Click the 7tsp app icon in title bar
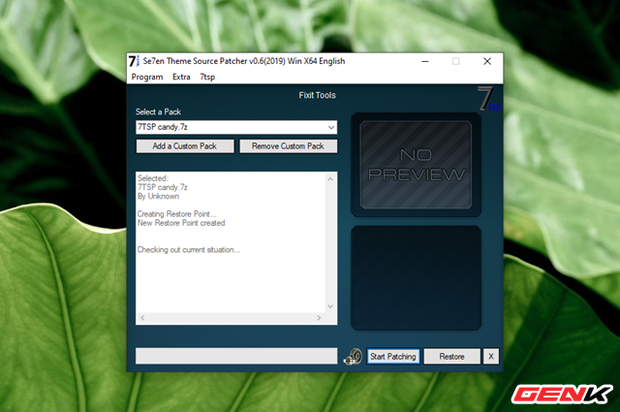This screenshot has height=412, width=620. point(134,61)
